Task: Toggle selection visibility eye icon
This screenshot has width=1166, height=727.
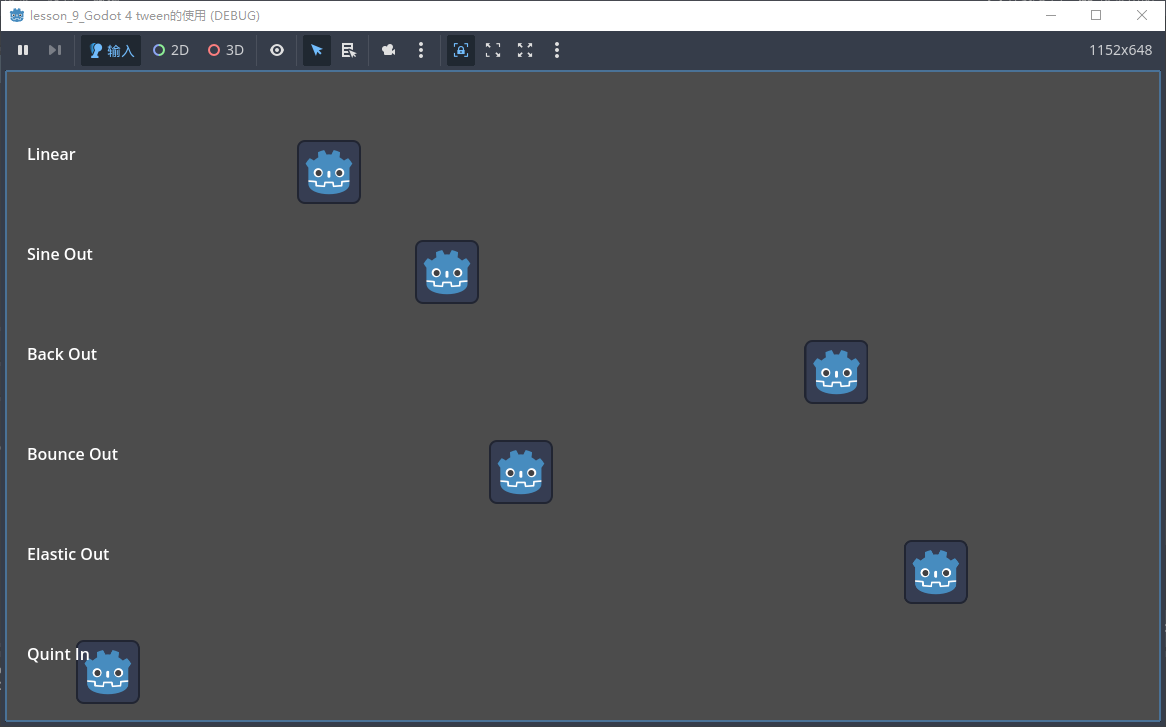Action: 277,50
